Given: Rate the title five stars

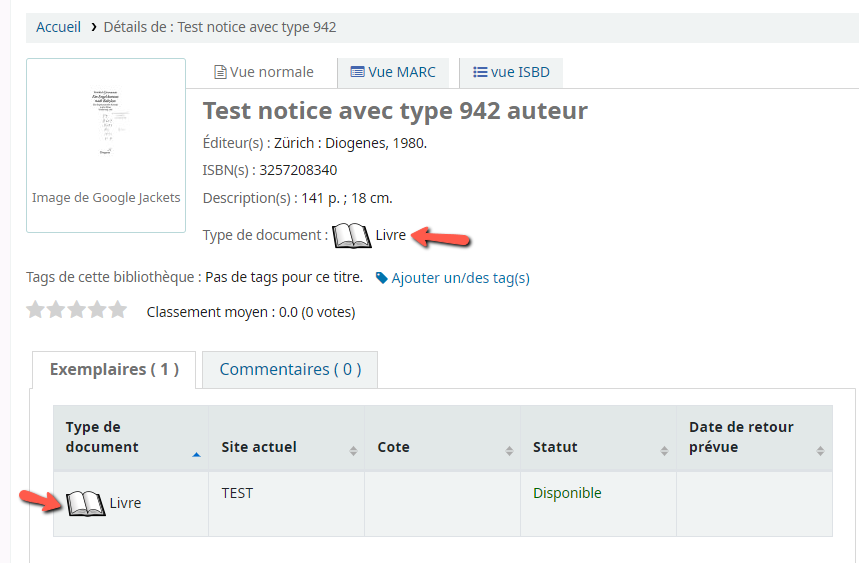Looking at the screenshot, I should click(x=118, y=310).
